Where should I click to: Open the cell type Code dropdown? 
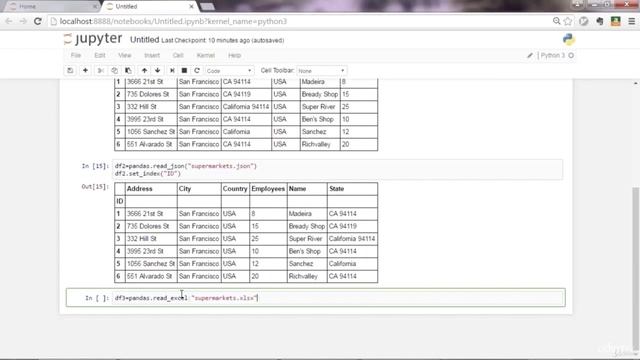229,71
